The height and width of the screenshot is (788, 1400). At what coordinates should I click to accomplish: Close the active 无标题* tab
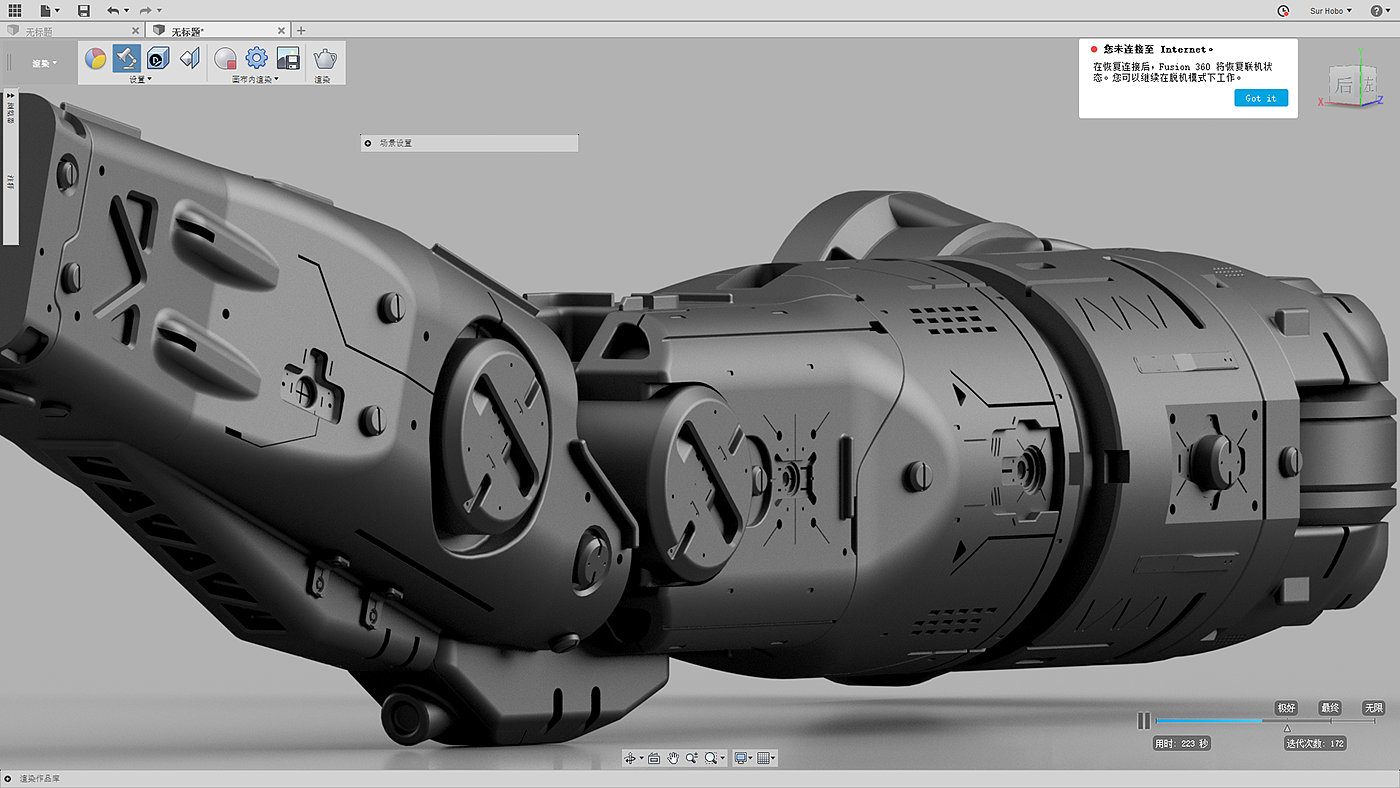[281, 31]
